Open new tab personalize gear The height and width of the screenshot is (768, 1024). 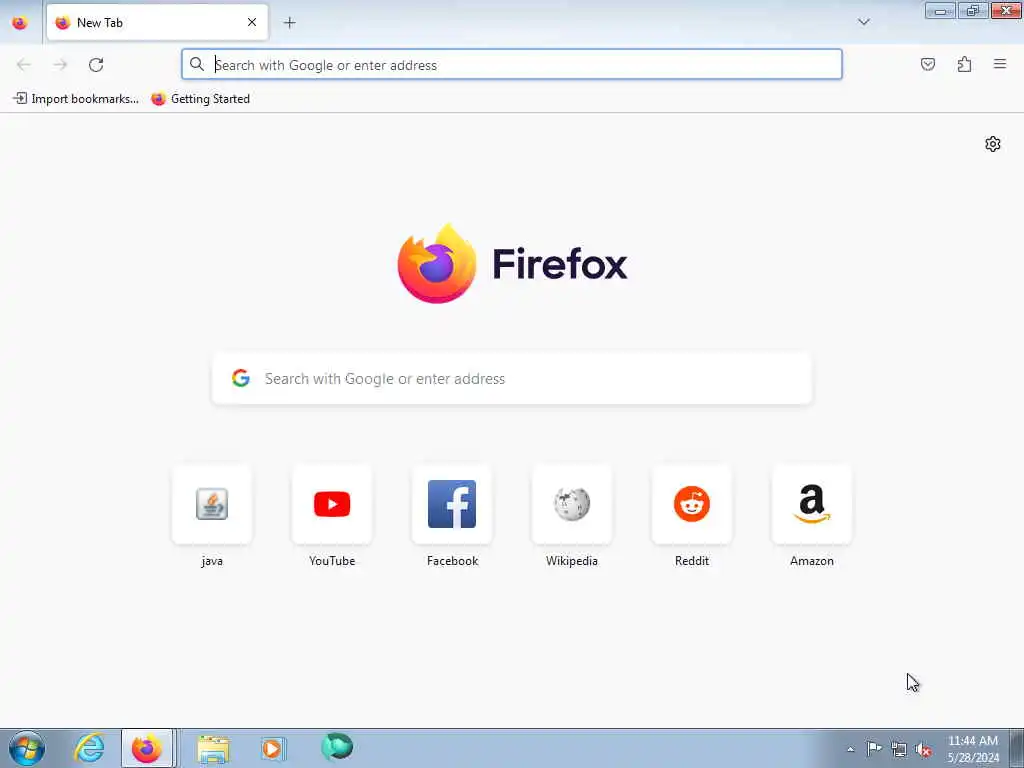(993, 144)
